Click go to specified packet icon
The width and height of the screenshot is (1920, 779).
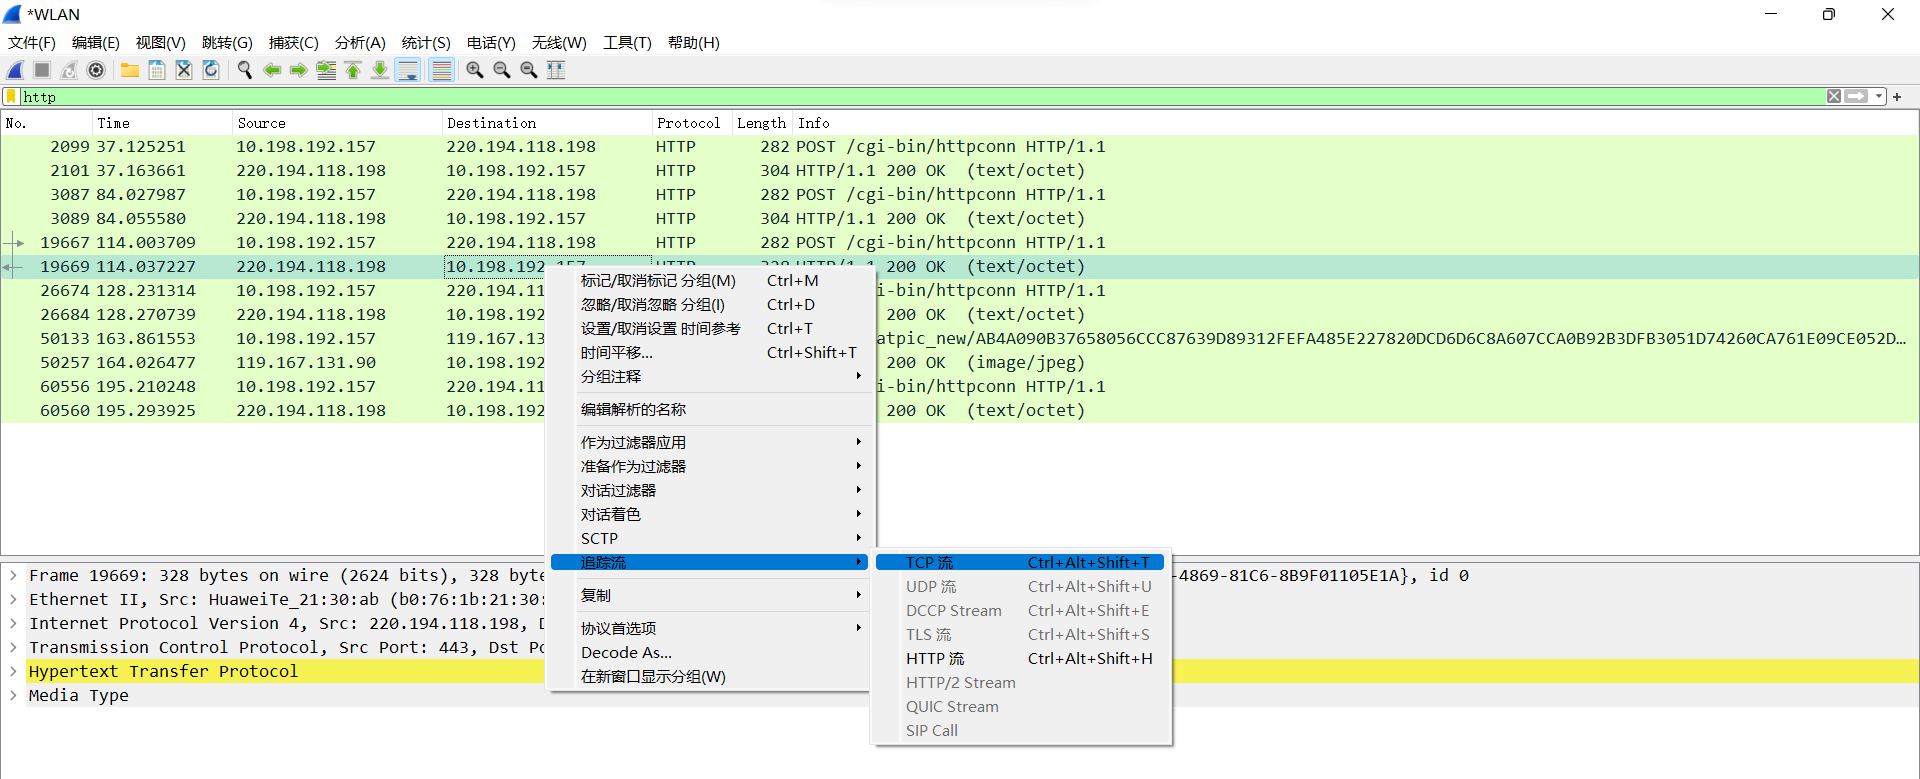click(x=326, y=70)
